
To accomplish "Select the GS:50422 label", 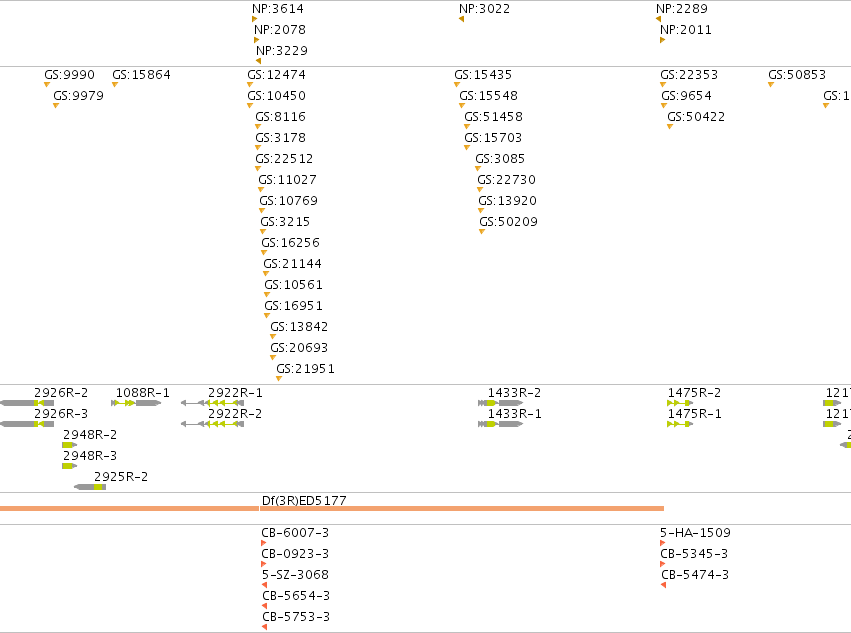I will (x=696, y=117).
